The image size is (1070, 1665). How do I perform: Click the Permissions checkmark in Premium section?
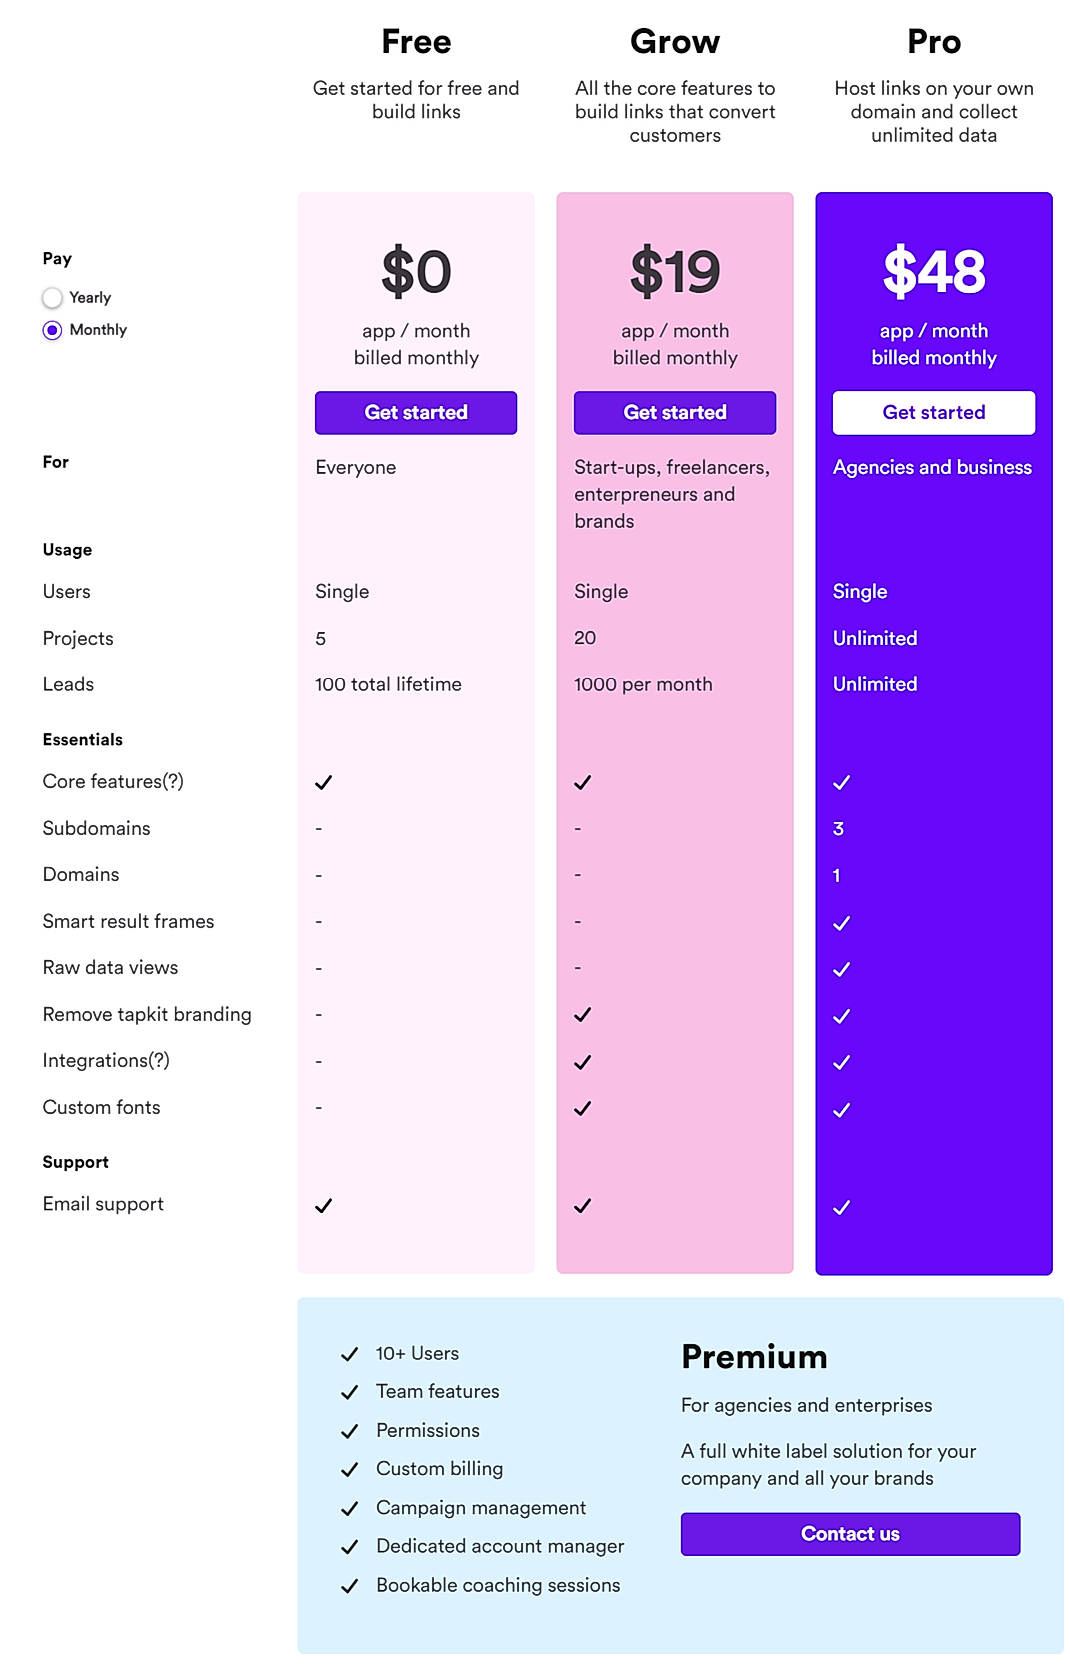(349, 1430)
